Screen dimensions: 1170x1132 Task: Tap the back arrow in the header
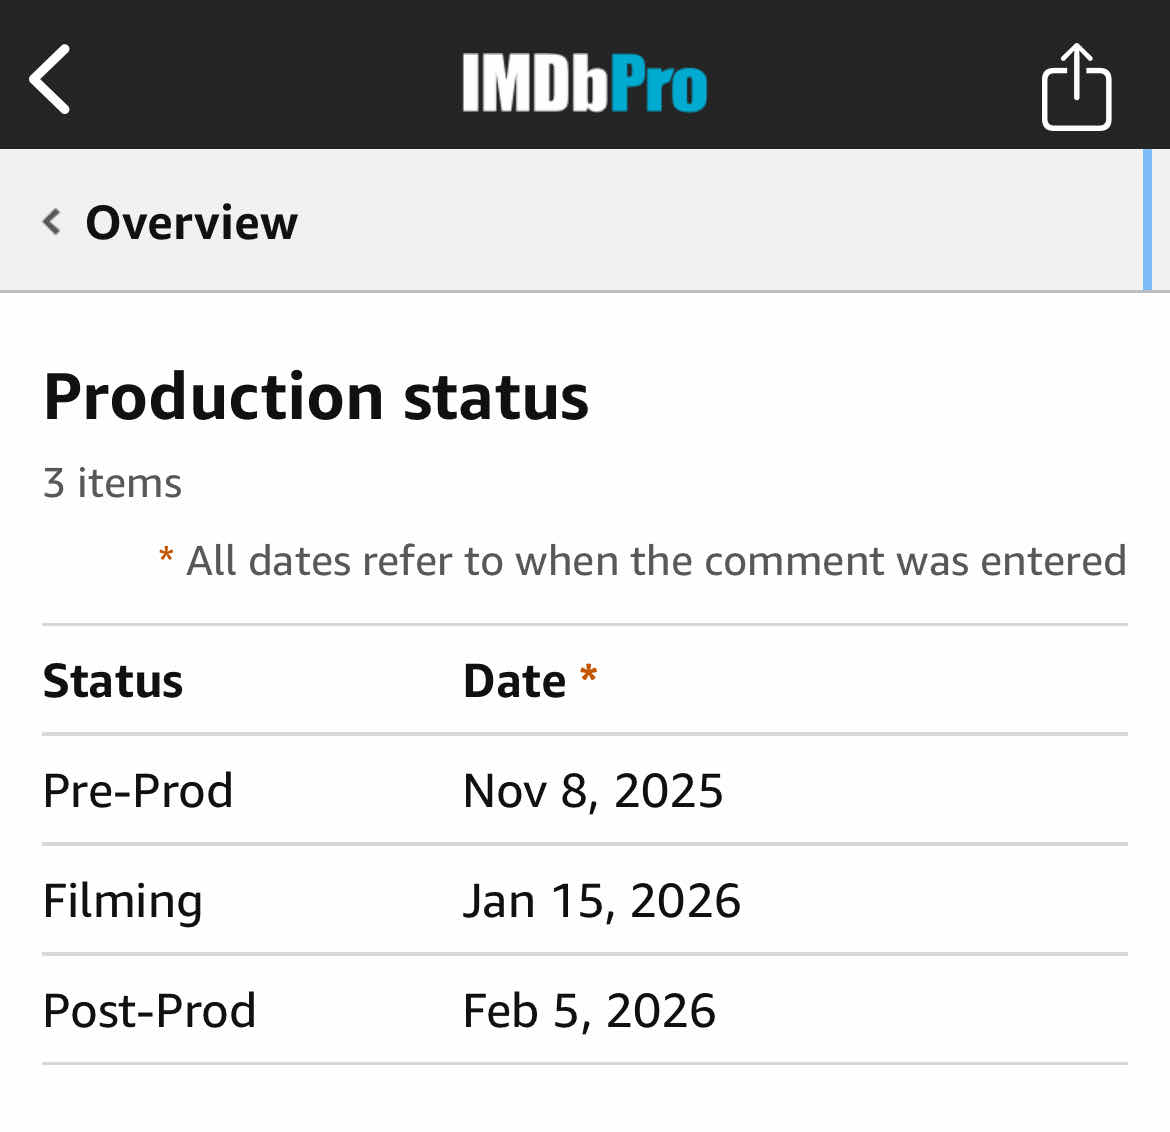[50, 79]
